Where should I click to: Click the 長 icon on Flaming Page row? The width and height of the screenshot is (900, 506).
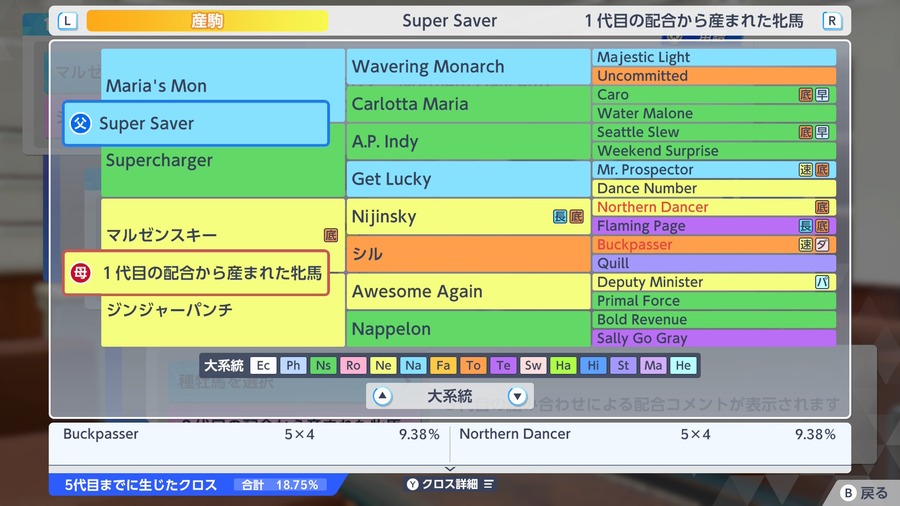(x=806, y=226)
